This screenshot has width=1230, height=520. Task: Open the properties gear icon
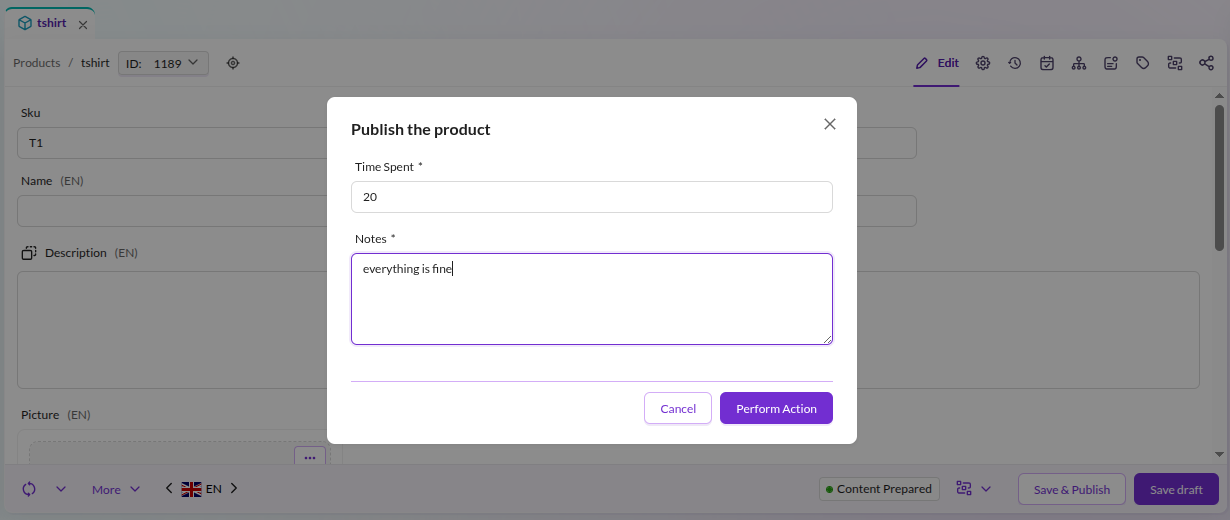(x=983, y=63)
